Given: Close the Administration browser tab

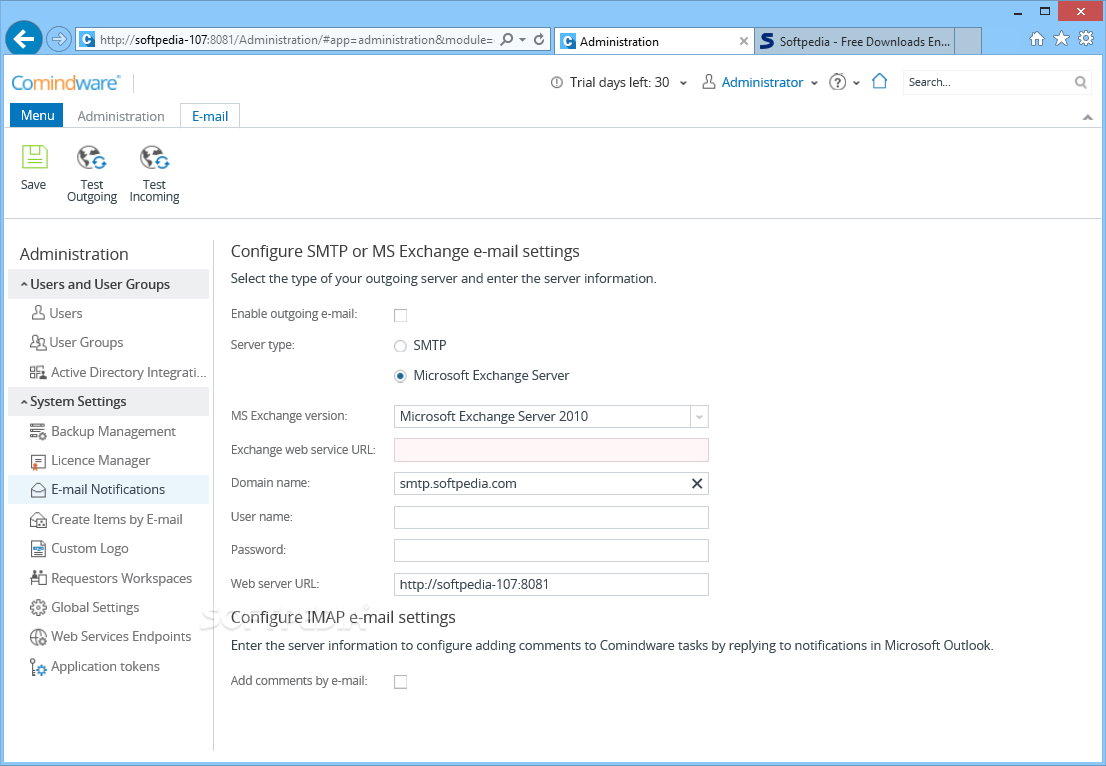Looking at the screenshot, I should (743, 41).
